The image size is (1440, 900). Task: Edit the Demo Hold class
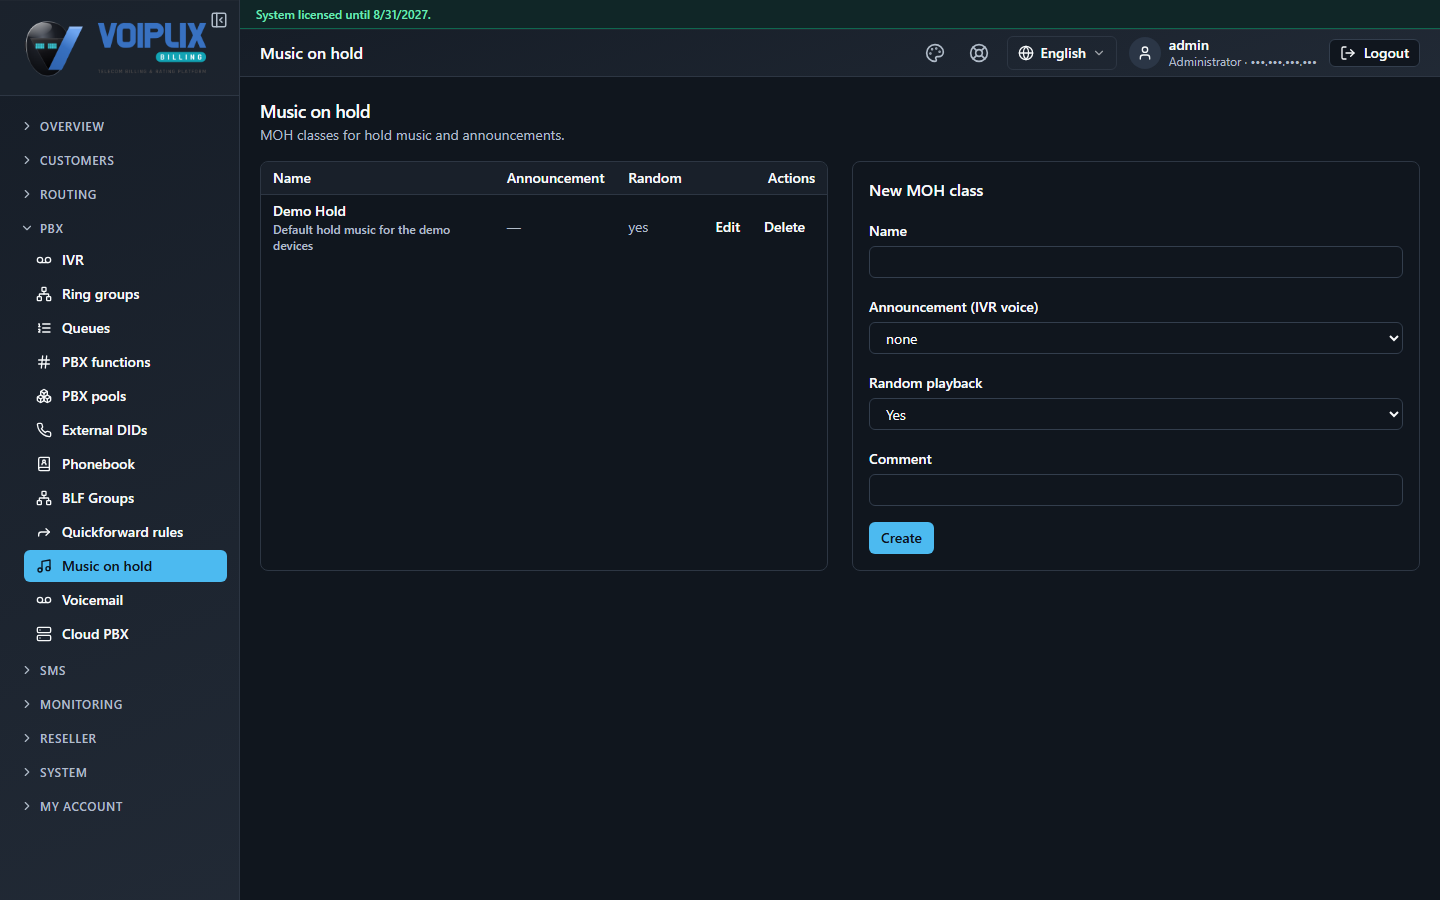[x=727, y=227]
